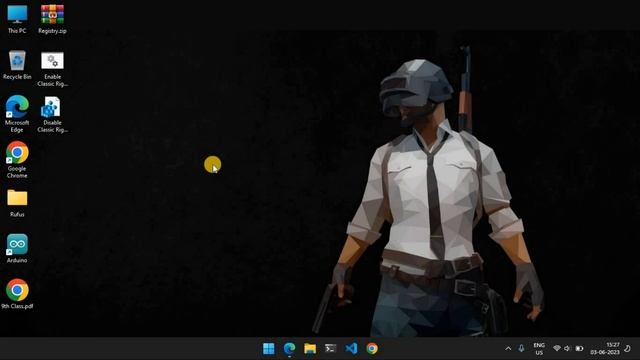Open This PC desktop icon

click(17, 19)
